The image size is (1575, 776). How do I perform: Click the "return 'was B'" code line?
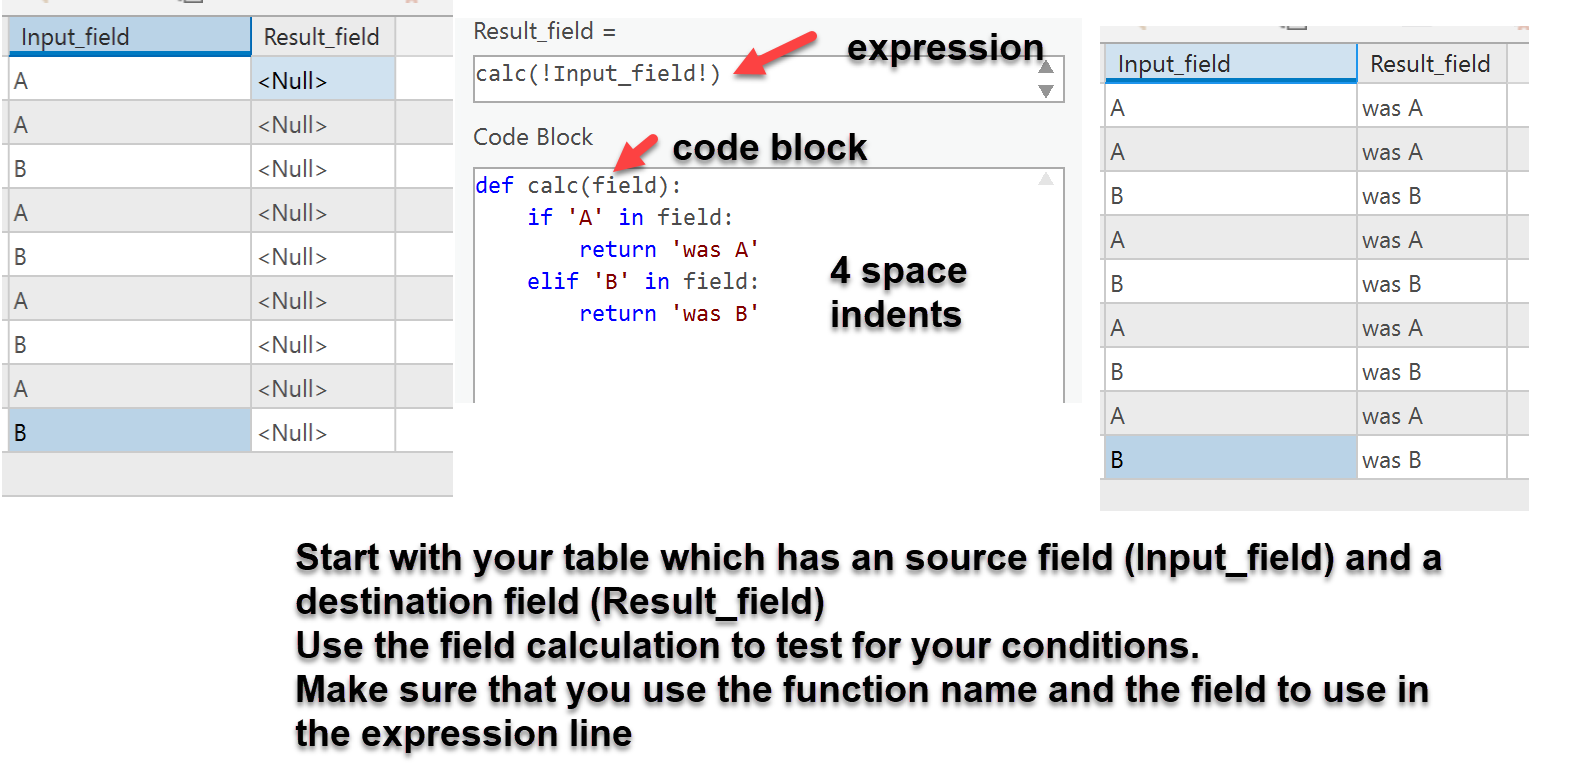(x=668, y=314)
